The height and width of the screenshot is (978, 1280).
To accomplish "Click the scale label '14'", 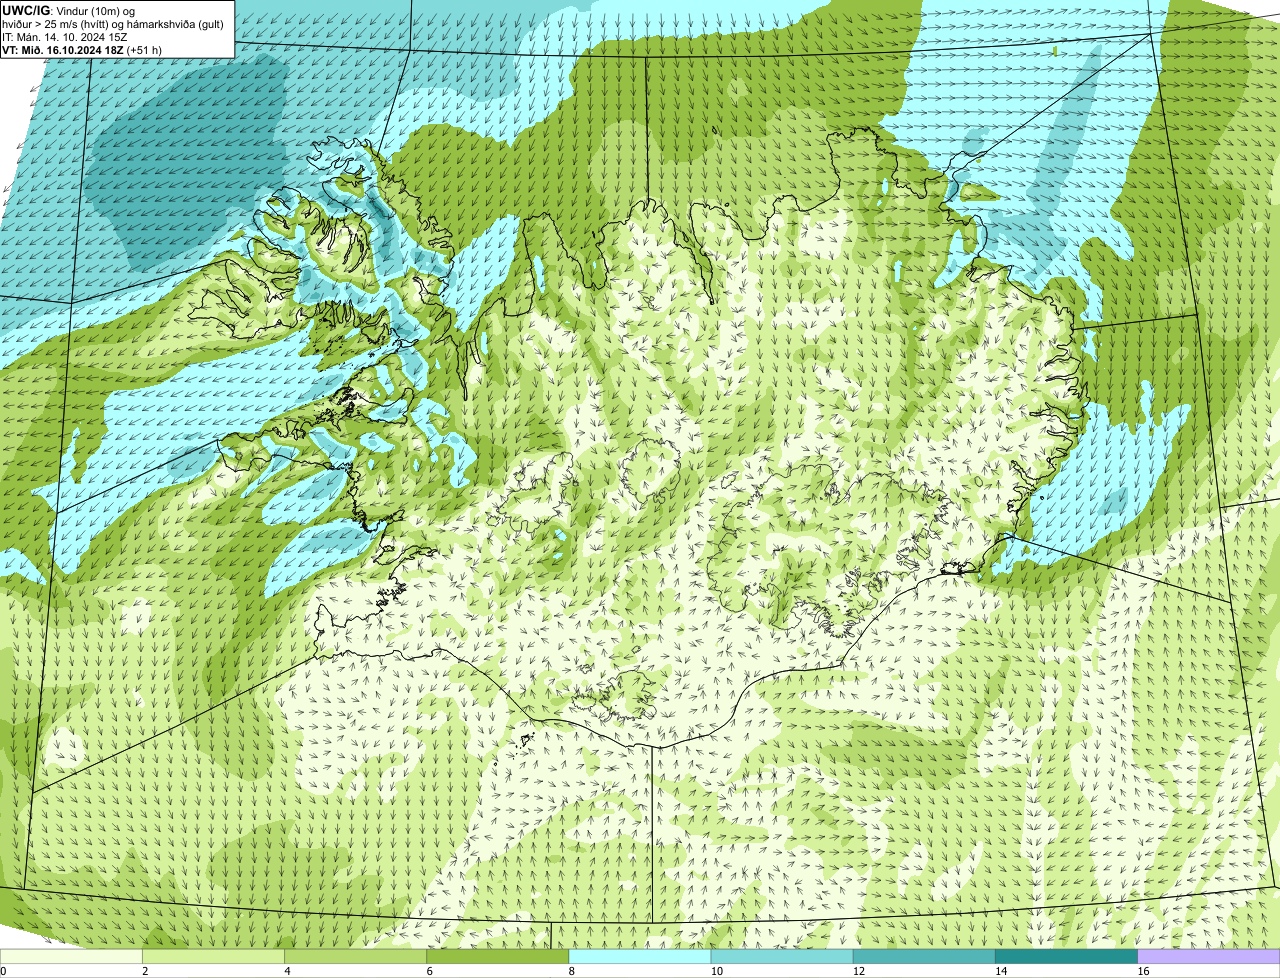I will tap(1000, 971).
